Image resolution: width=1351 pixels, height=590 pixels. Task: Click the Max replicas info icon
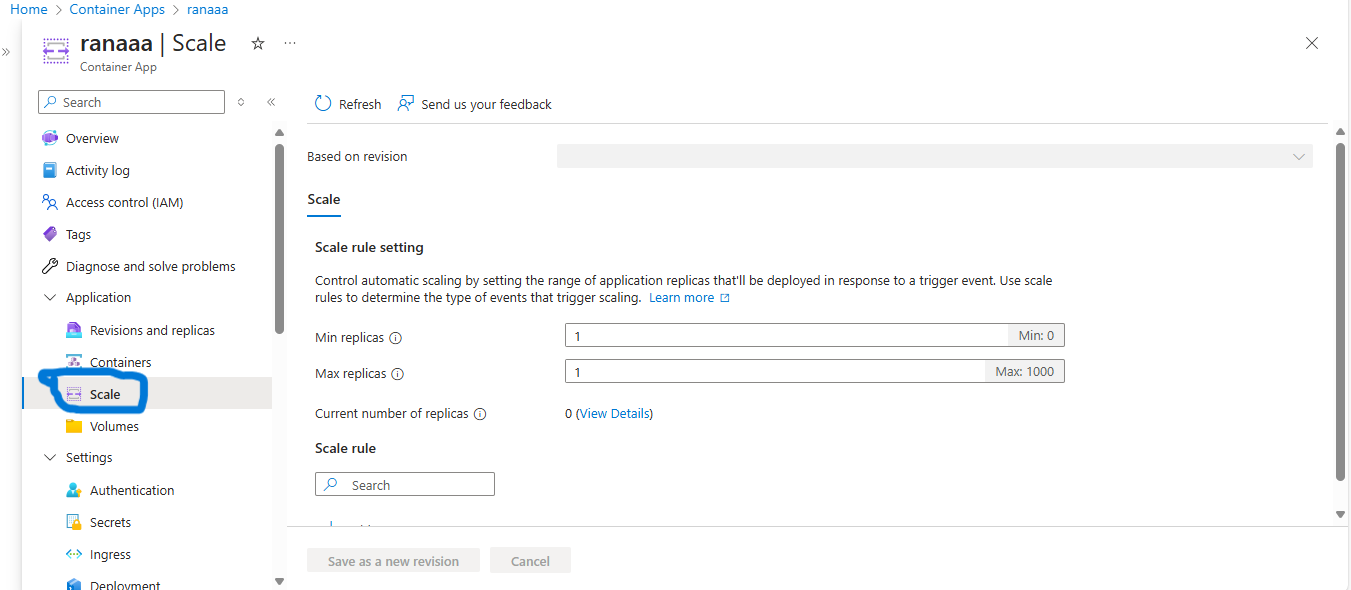pyautogui.click(x=397, y=374)
